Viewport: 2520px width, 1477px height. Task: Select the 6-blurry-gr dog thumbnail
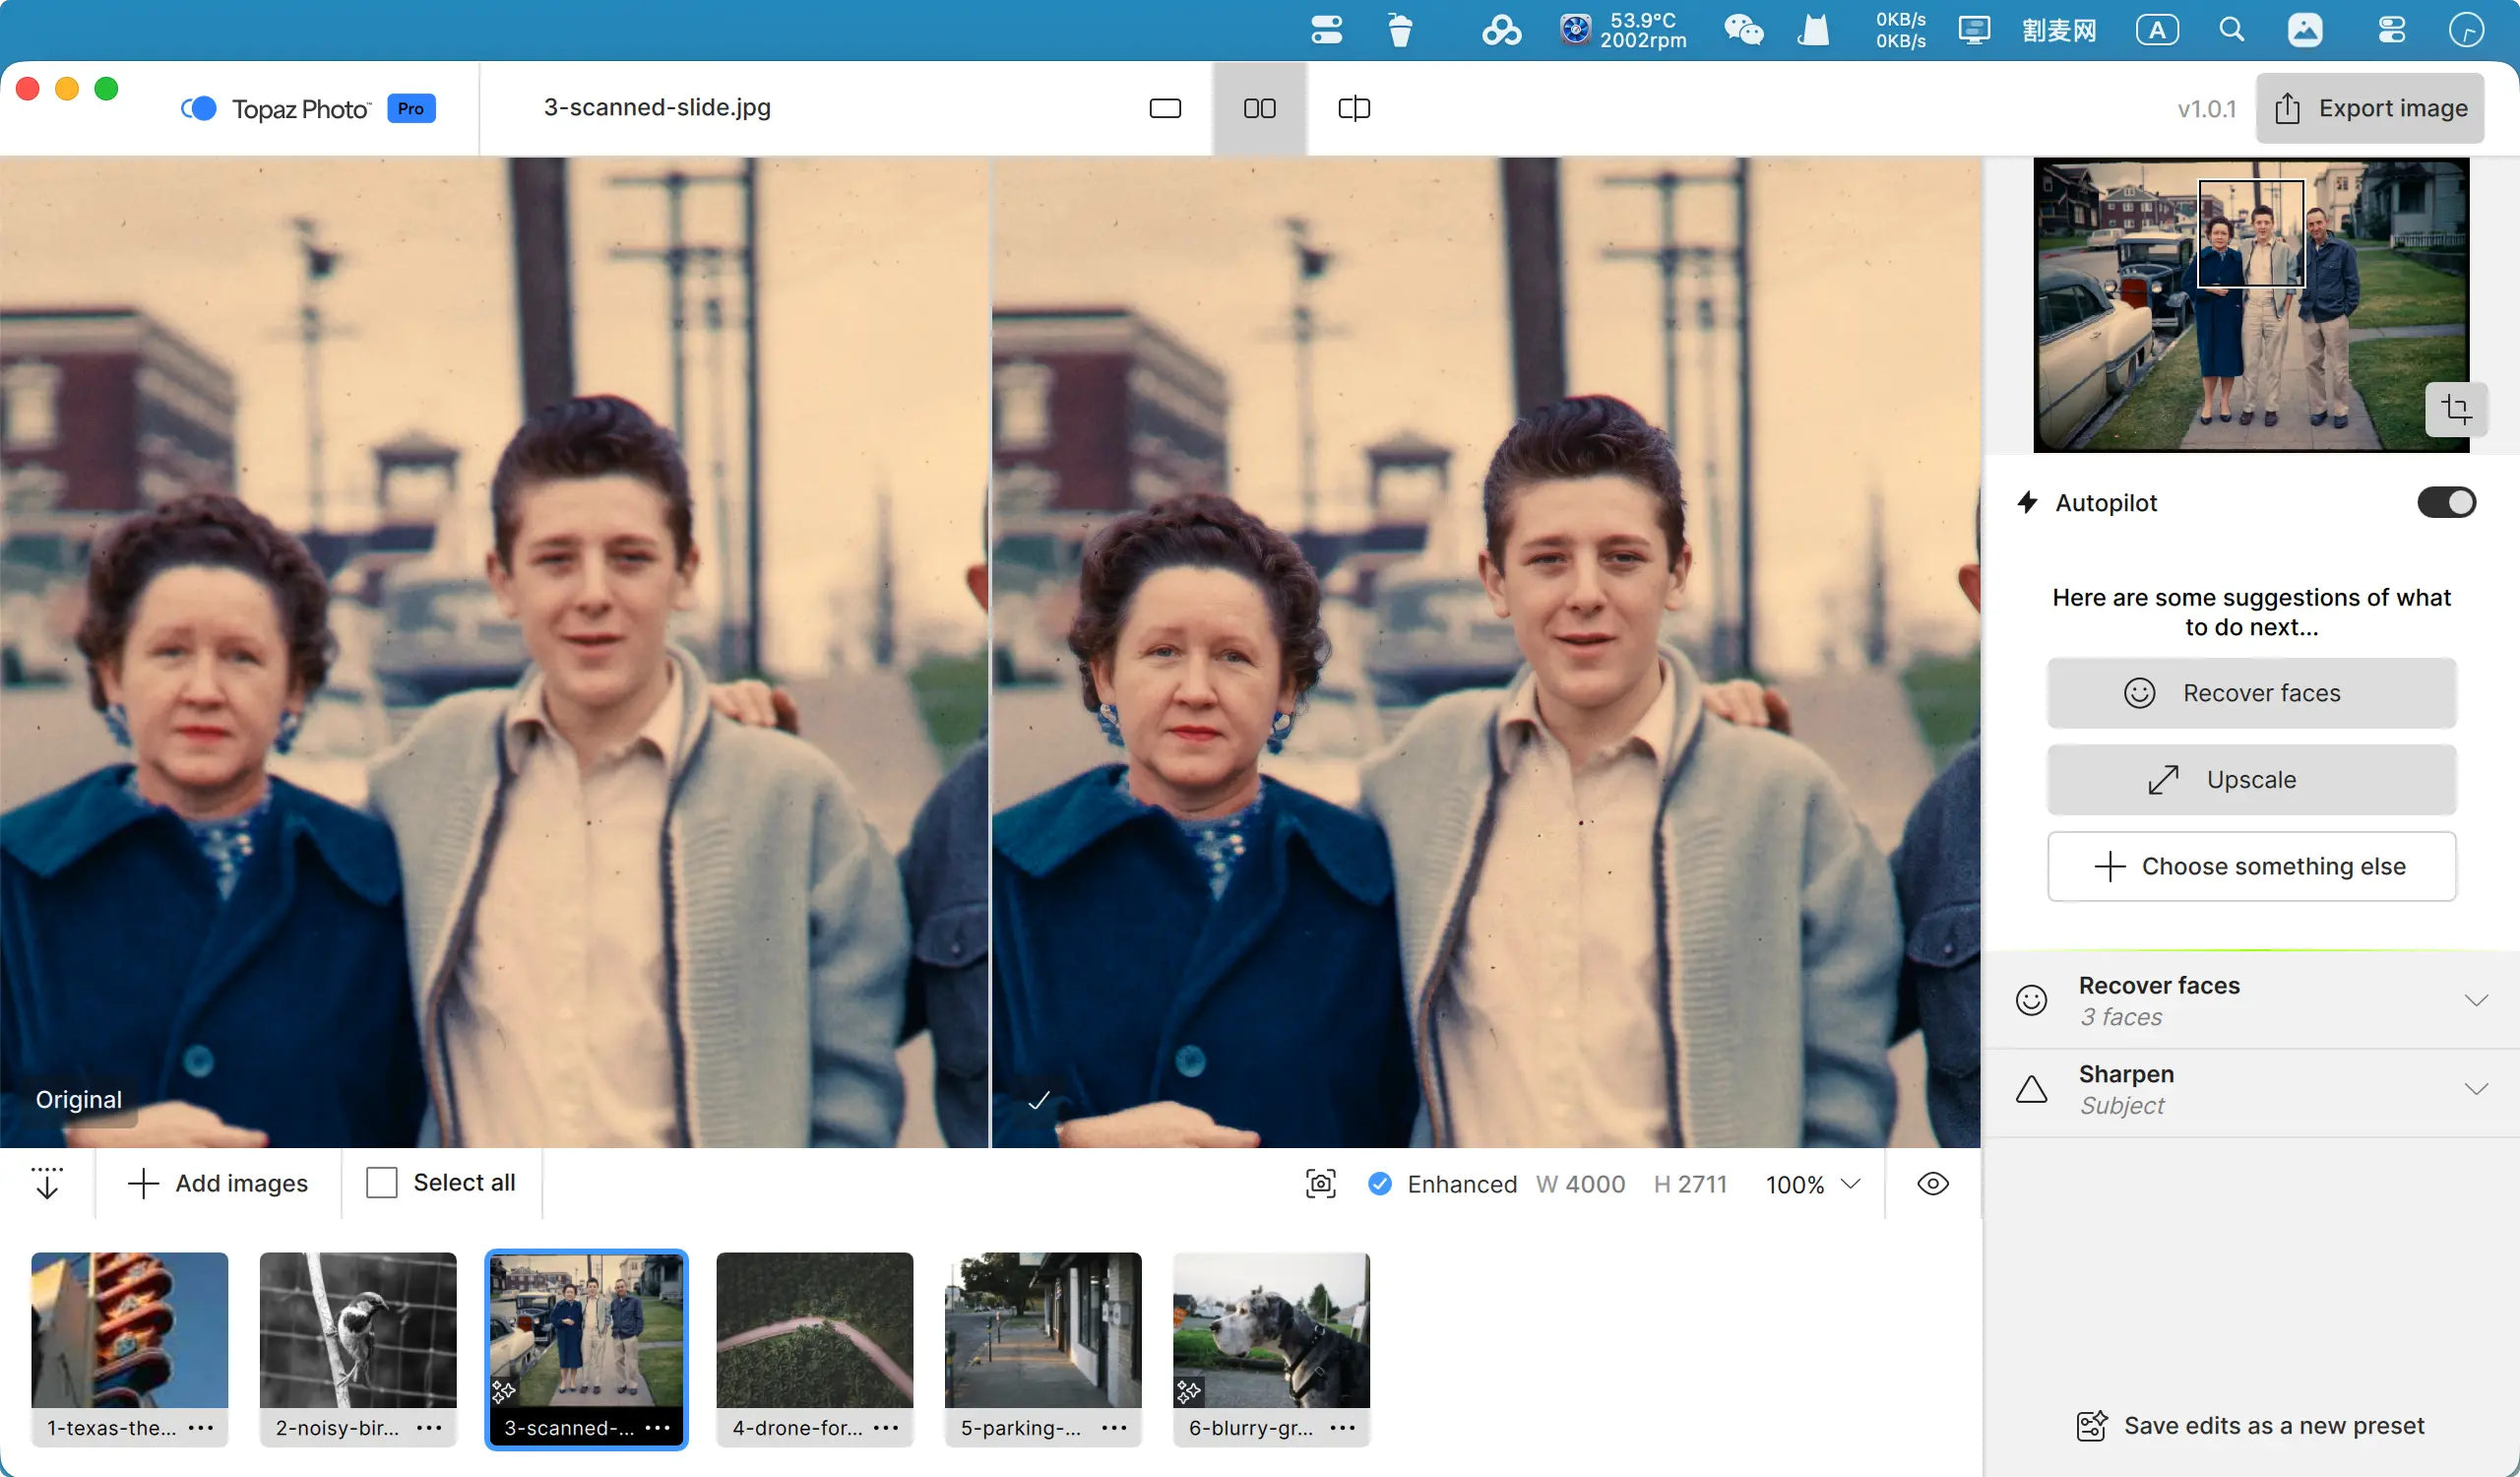pyautogui.click(x=1271, y=1330)
